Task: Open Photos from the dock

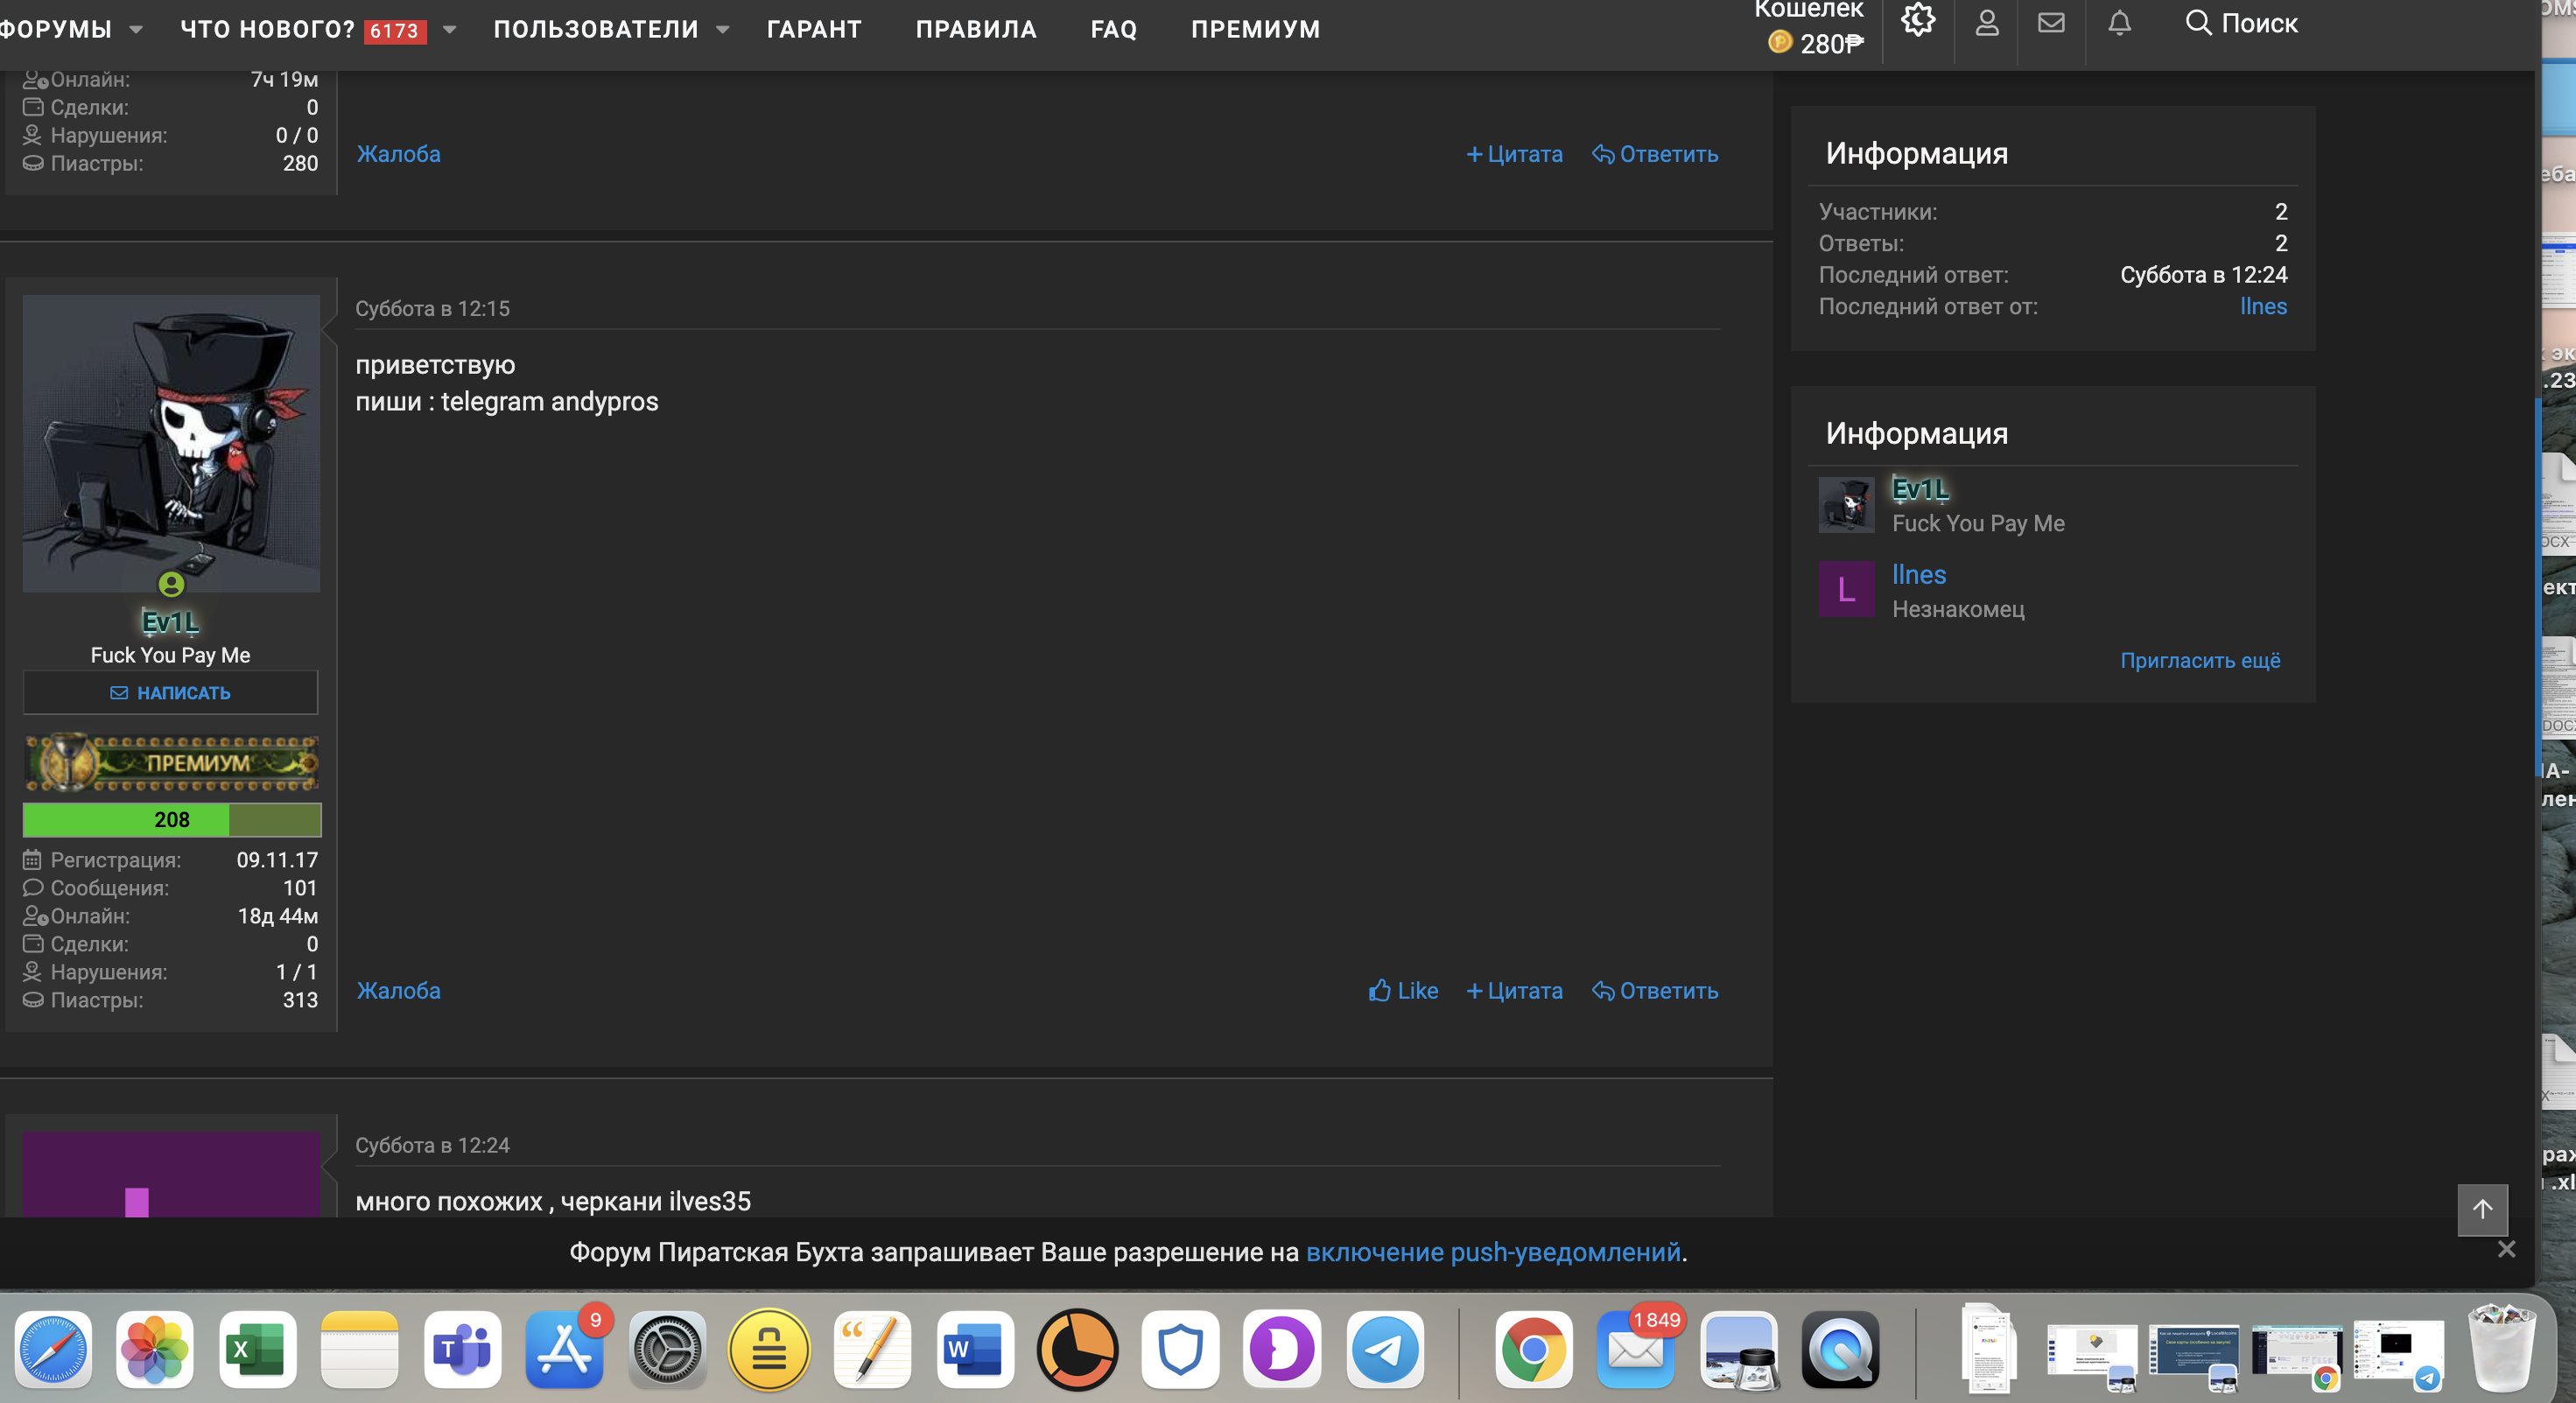Action: (155, 1350)
